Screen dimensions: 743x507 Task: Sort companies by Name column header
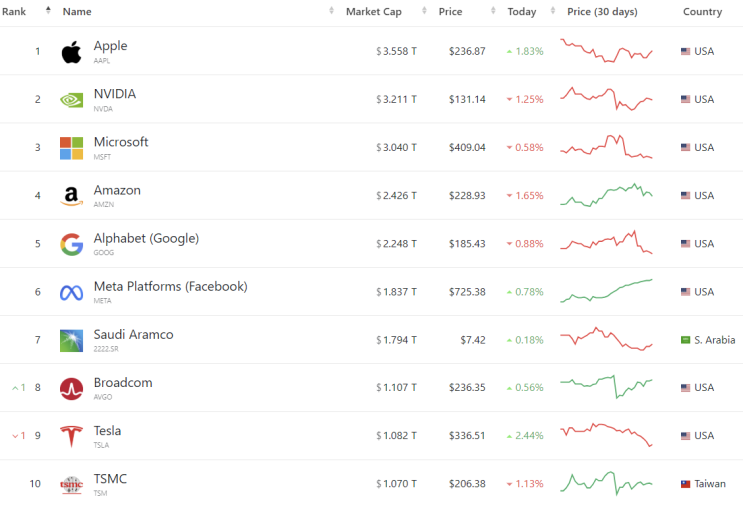pyautogui.click(x=77, y=12)
